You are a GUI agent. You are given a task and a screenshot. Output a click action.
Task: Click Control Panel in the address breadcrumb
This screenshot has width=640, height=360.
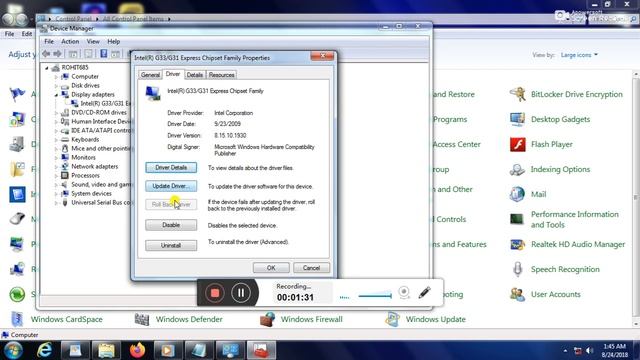pyautogui.click(x=73, y=19)
